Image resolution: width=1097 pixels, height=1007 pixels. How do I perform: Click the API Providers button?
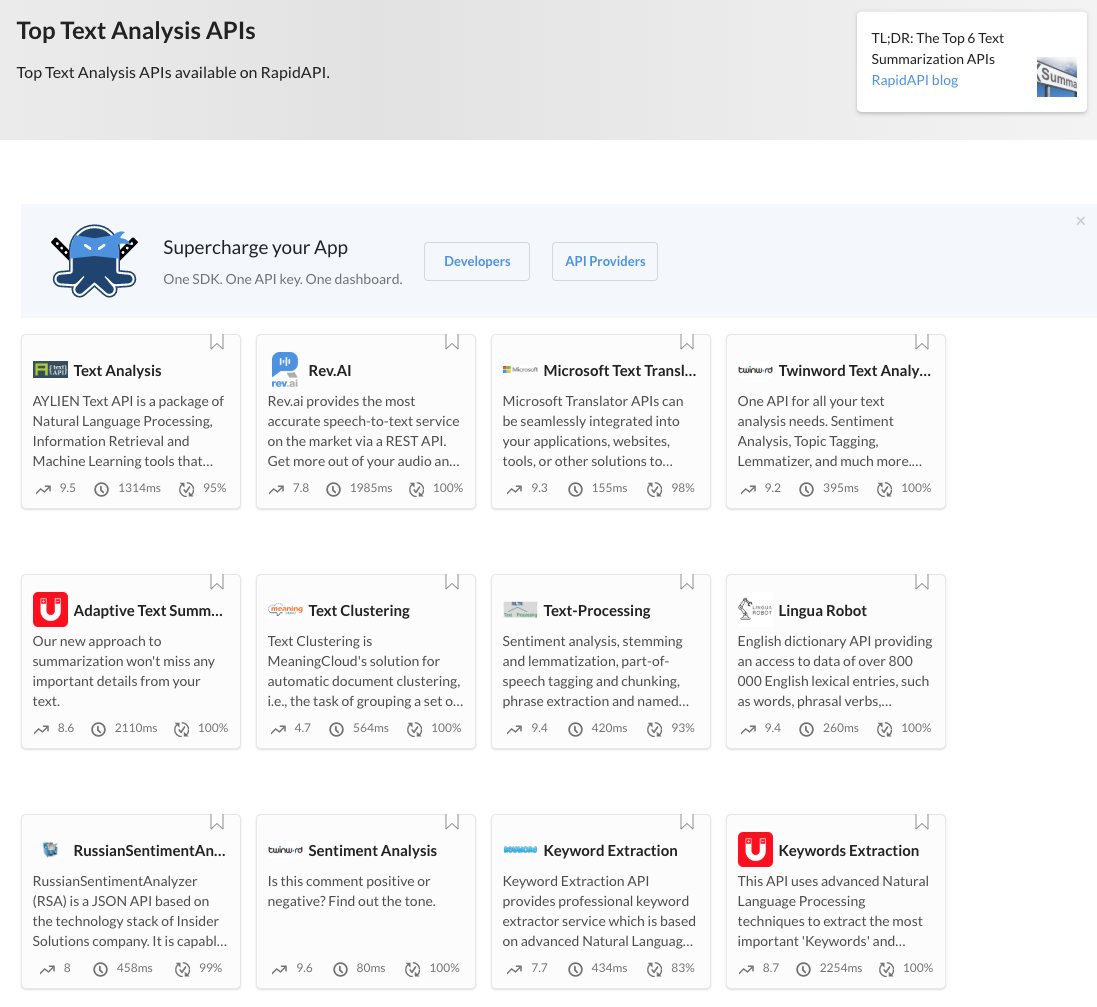tap(604, 261)
